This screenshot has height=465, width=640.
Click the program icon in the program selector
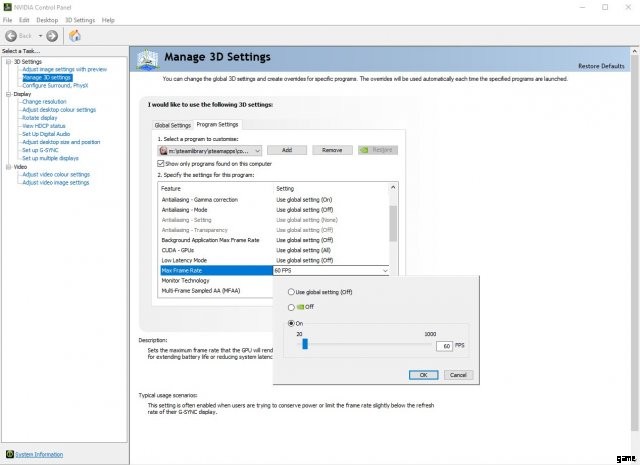(x=165, y=150)
